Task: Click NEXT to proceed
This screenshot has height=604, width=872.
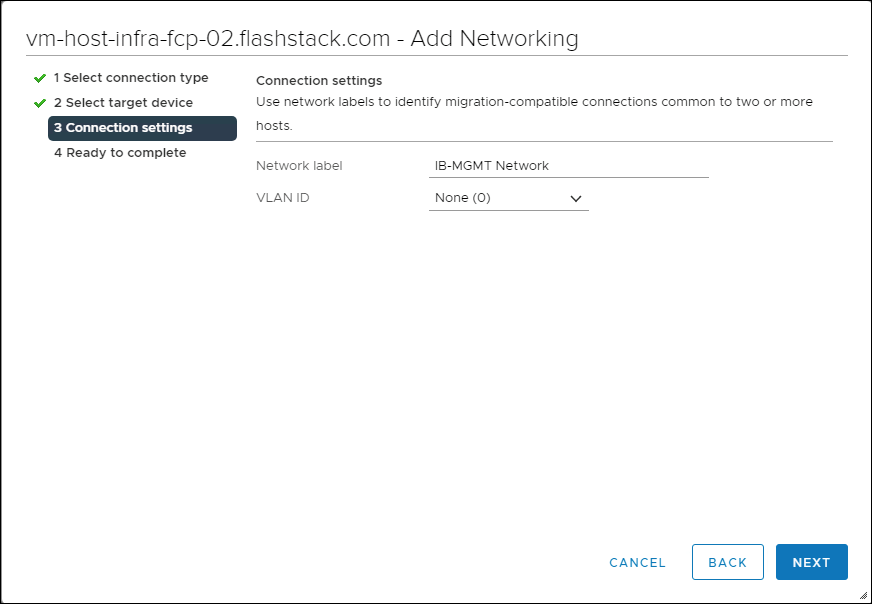Action: click(811, 562)
